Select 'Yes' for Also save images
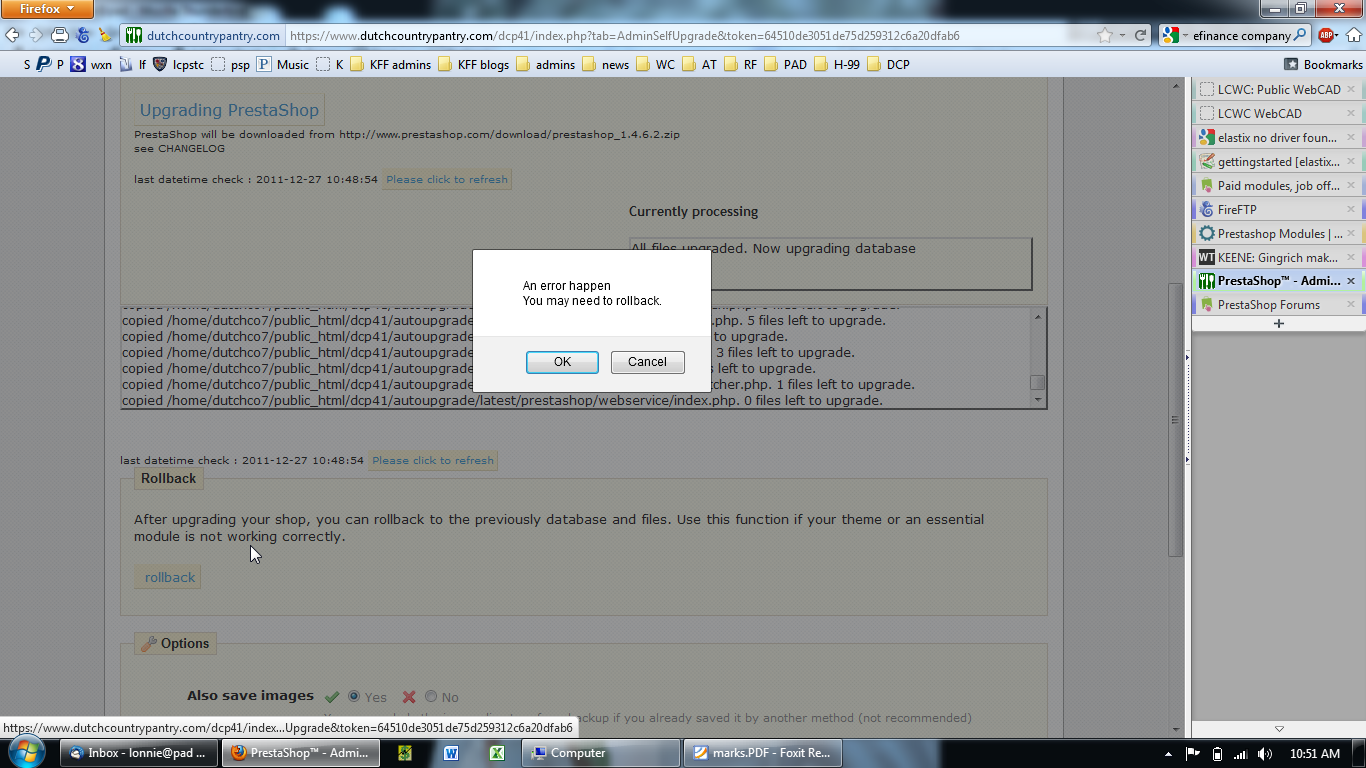Viewport: 1366px width, 768px height. pyautogui.click(x=354, y=697)
